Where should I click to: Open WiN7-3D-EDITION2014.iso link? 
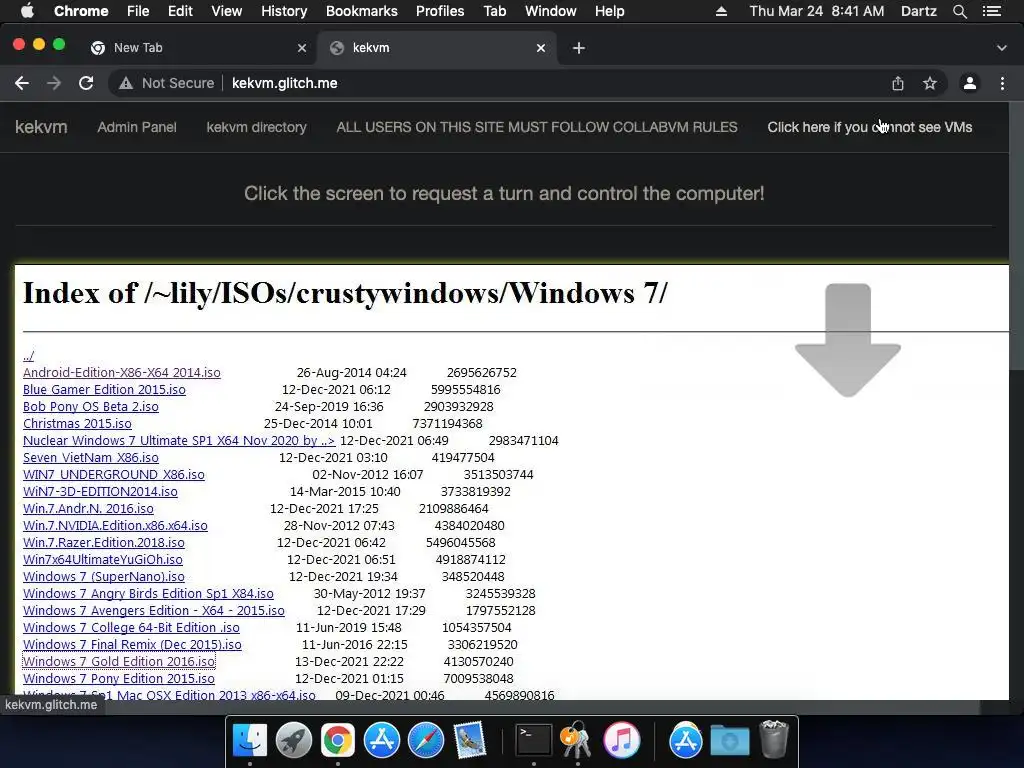100,491
